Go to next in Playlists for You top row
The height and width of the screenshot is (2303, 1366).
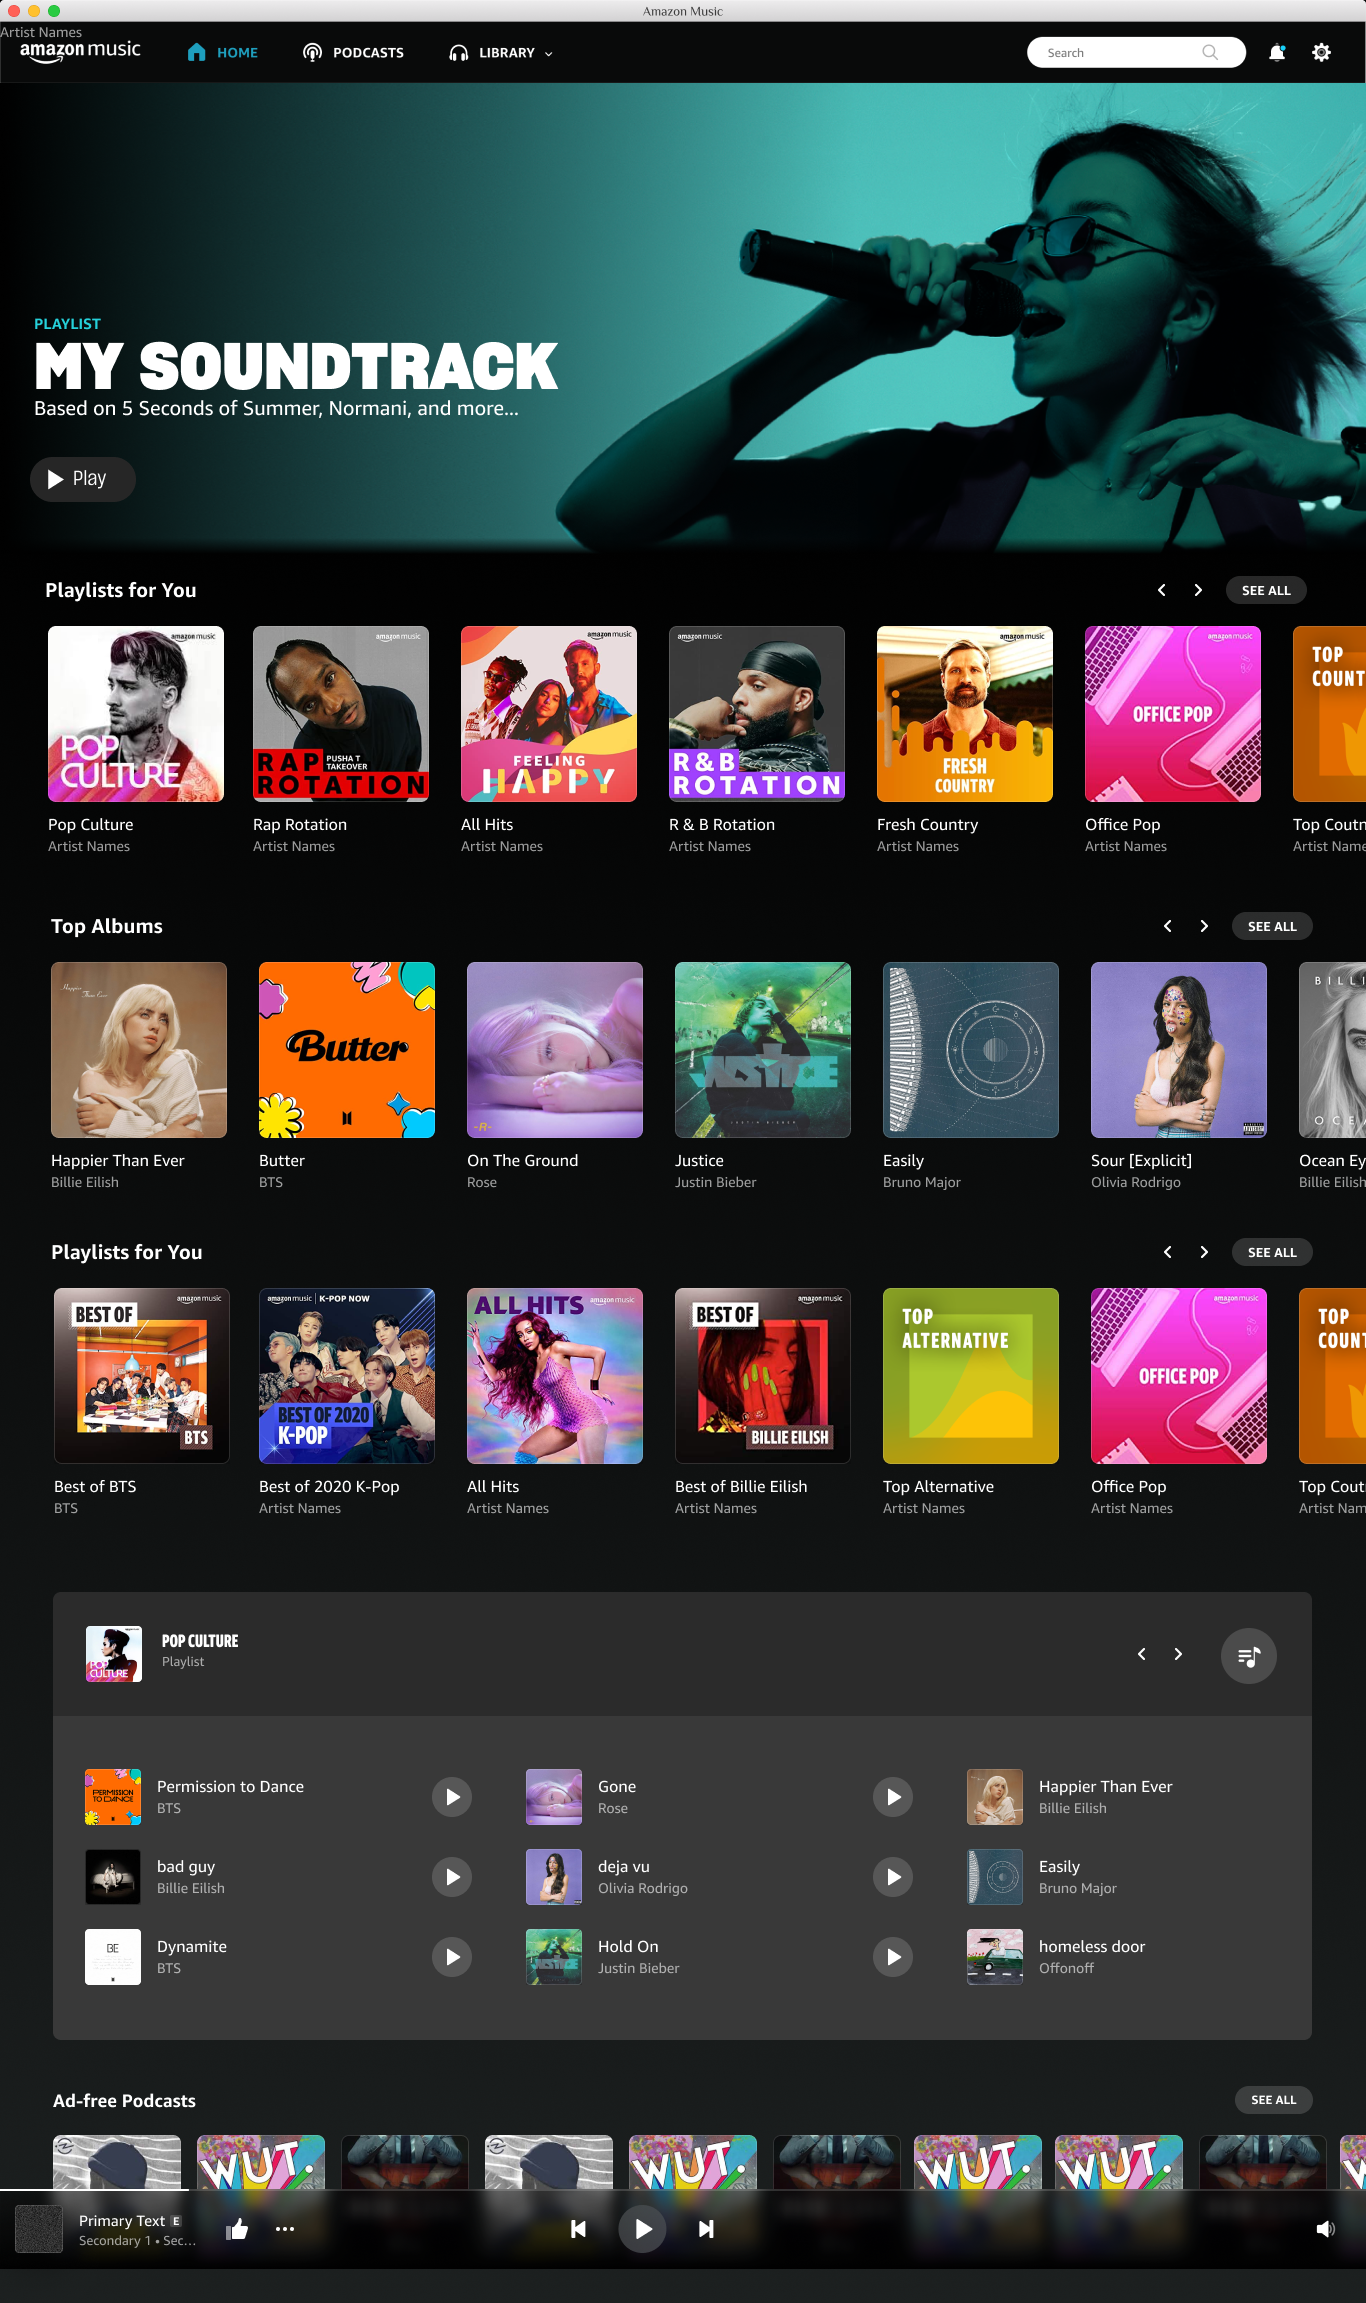coord(1198,590)
